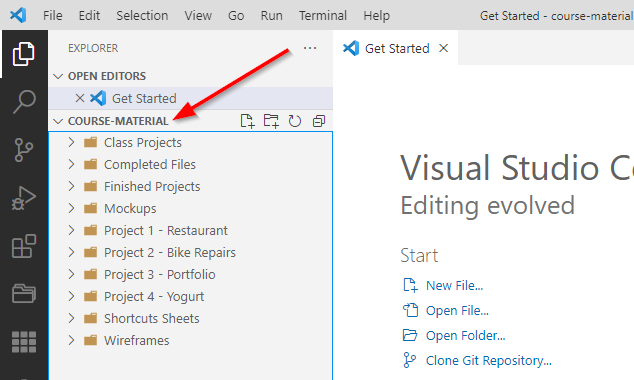Image resolution: width=634 pixels, height=380 pixels.
Task: Open the Help menu
Action: 376,15
